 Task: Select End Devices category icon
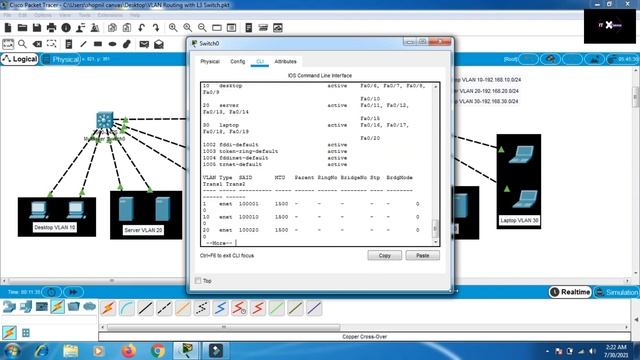click(x=25, y=307)
